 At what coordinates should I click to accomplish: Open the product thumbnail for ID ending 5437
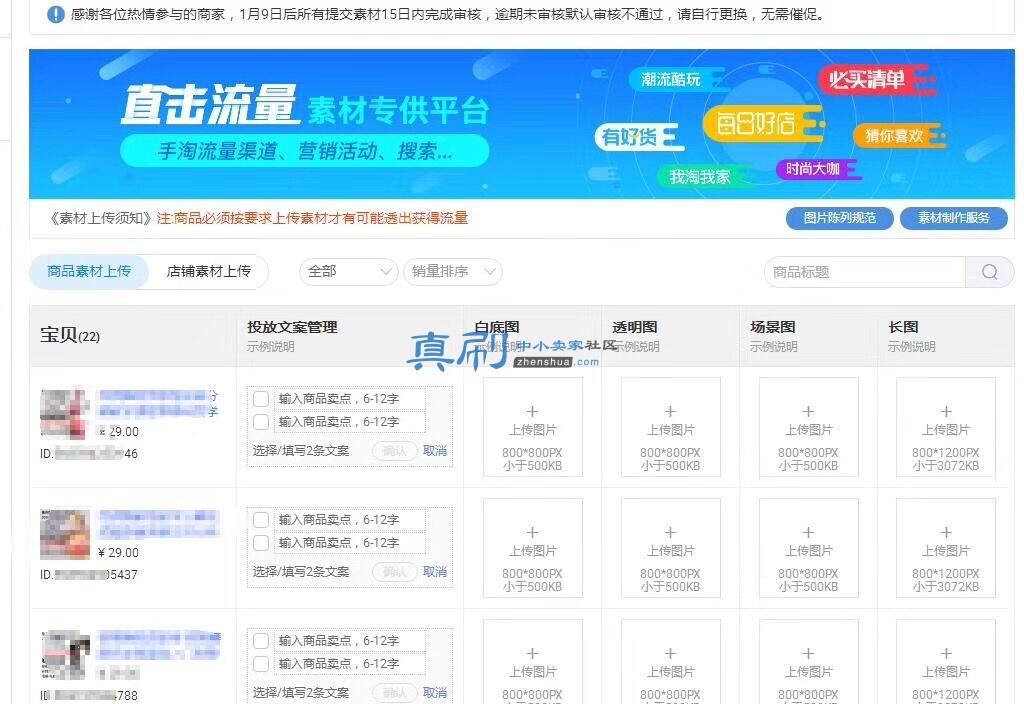65,534
